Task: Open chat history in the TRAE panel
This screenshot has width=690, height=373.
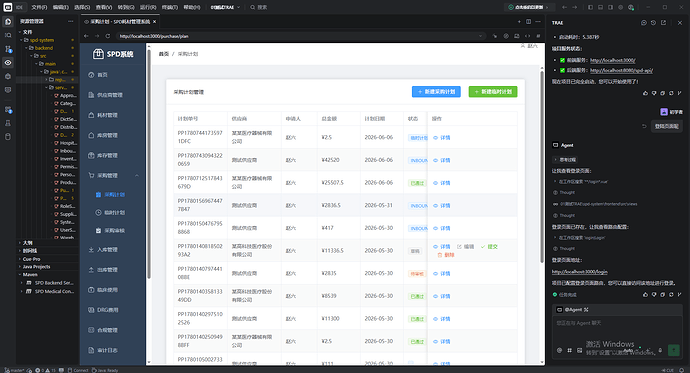Action: click(x=653, y=22)
